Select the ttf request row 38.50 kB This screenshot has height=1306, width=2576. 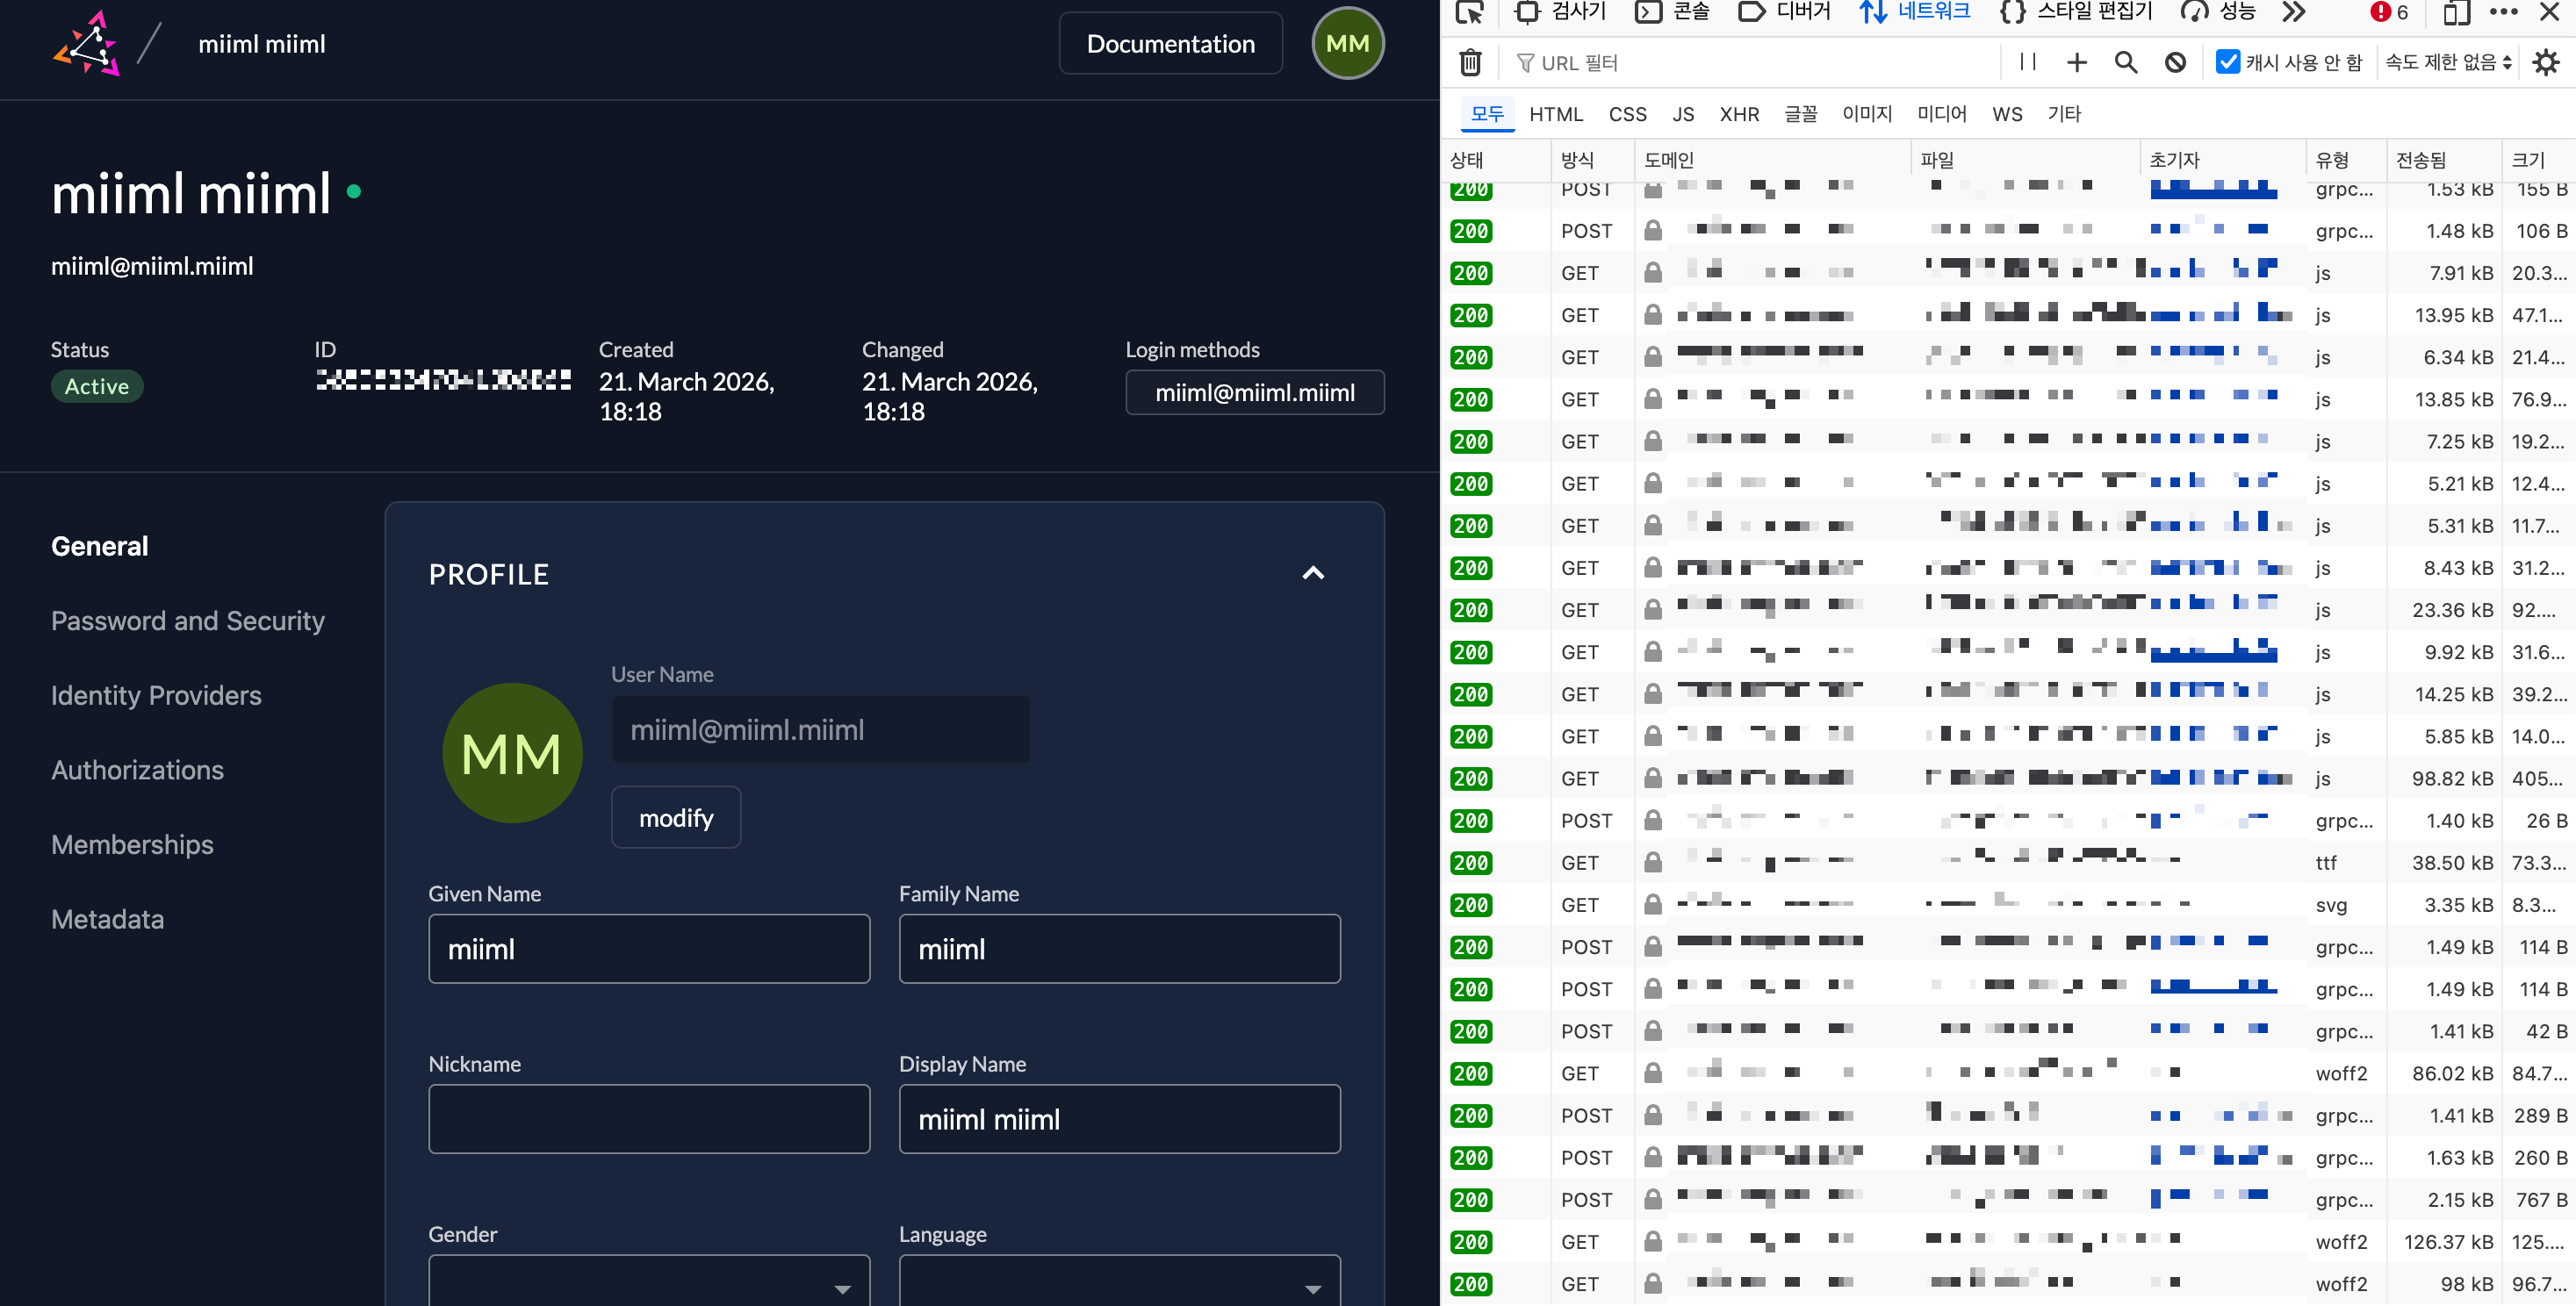tap(2008, 862)
